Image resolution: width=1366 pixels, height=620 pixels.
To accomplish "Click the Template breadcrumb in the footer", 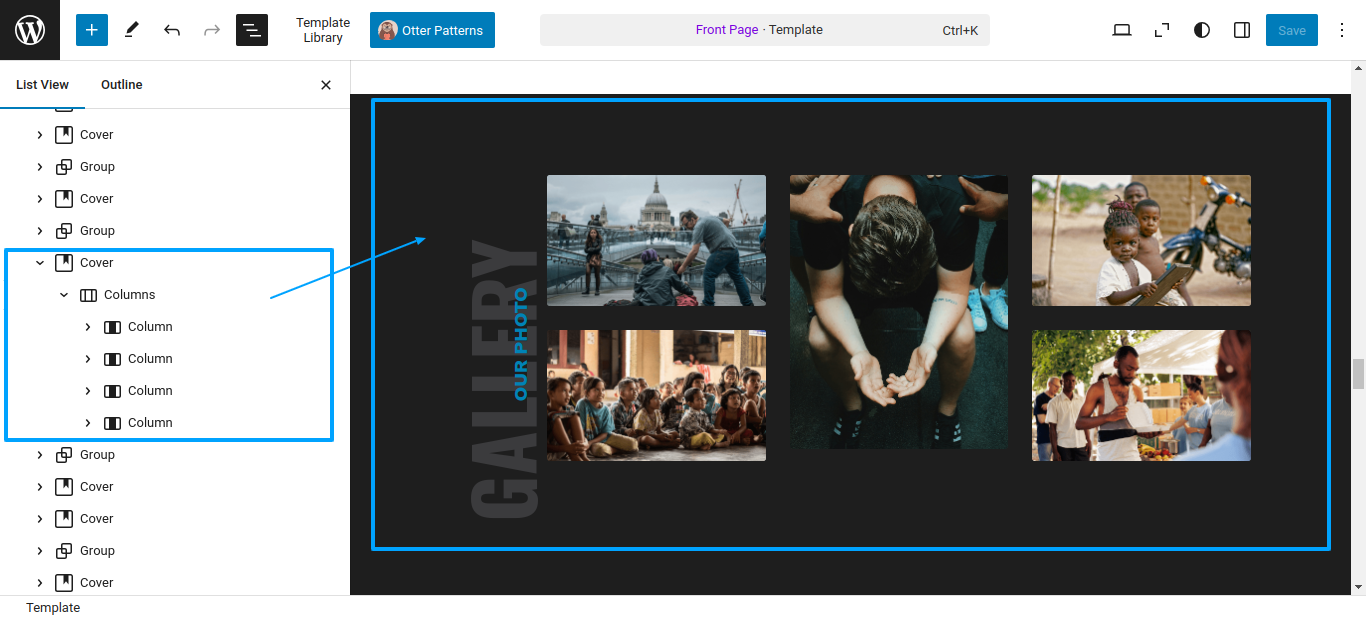I will (53, 608).
